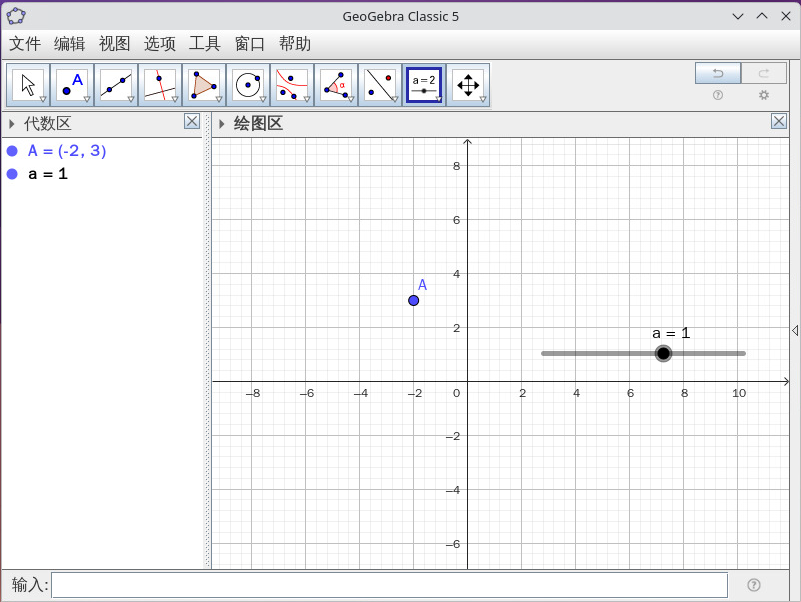This screenshot has width=801, height=602.
Task: Open Angle tool dropdown triangle
Action: [351, 99]
